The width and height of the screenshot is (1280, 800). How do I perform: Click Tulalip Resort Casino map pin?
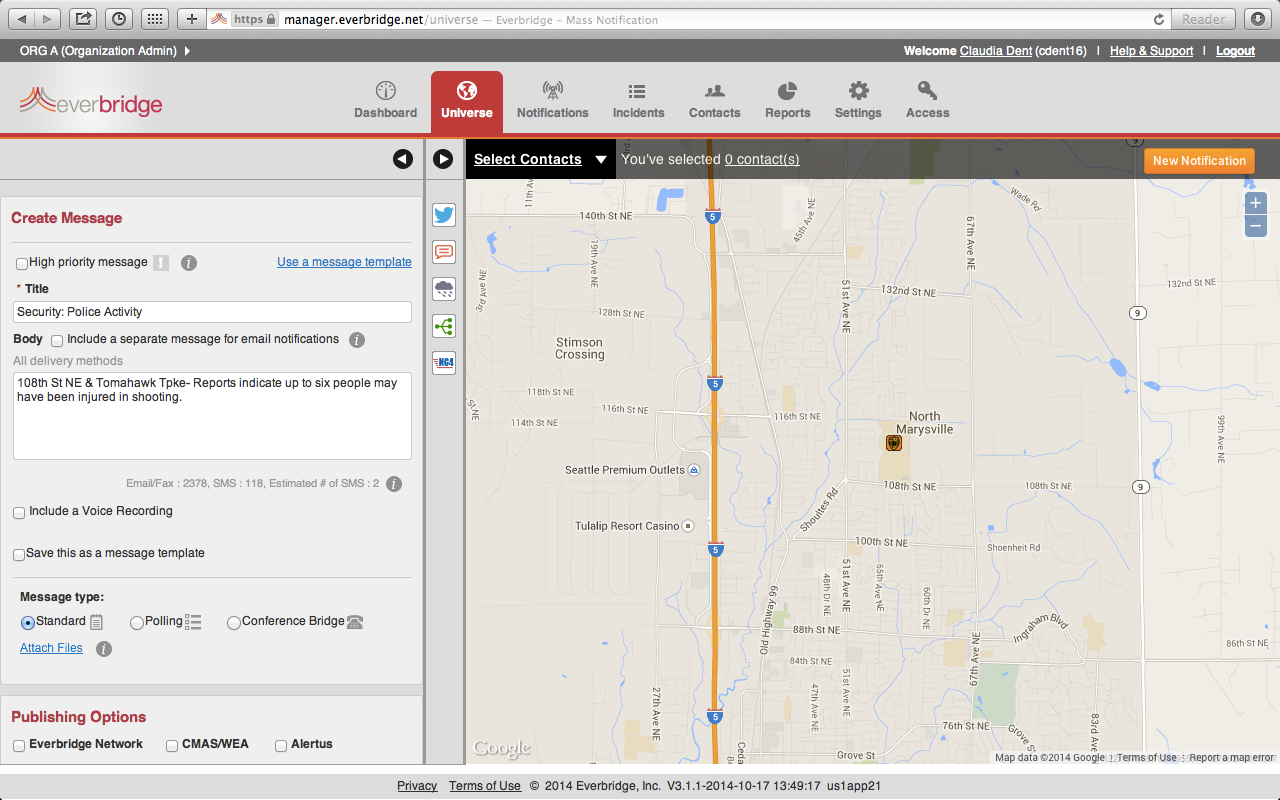click(x=688, y=526)
